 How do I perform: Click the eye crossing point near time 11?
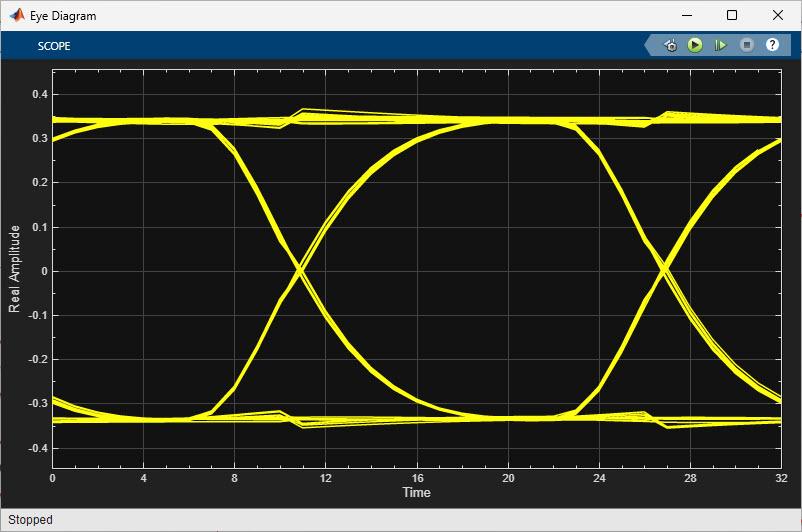coord(300,271)
